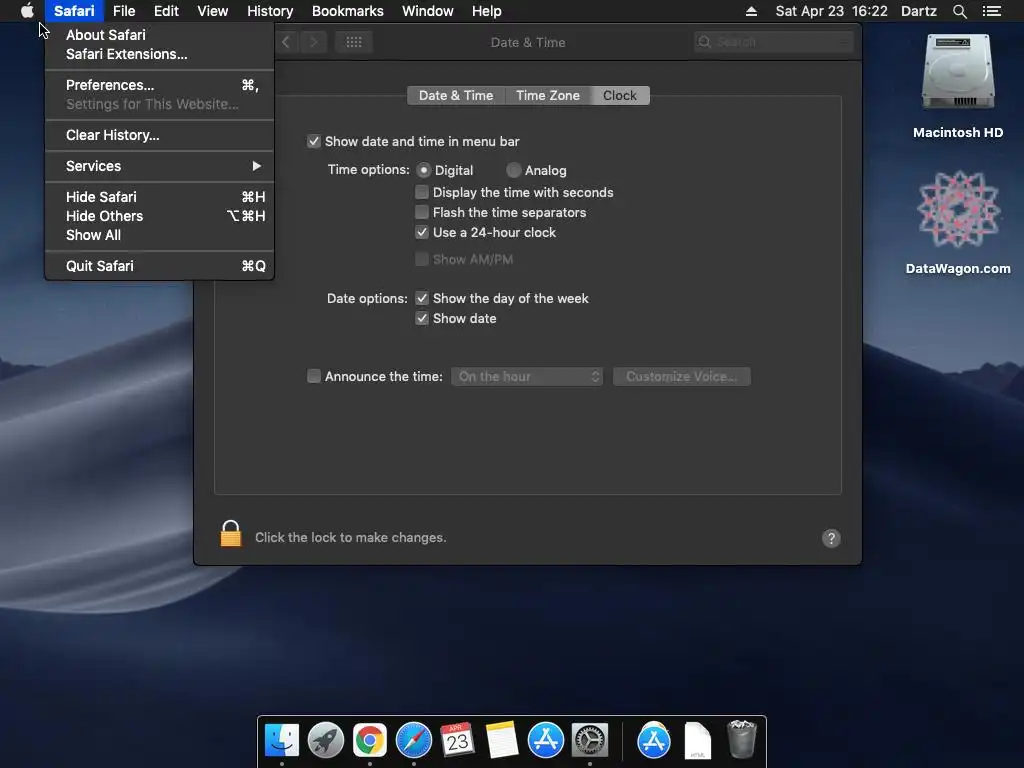The width and height of the screenshot is (1024, 768).
Task: Switch to the Date & Time tab
Action: click(456, 95)
